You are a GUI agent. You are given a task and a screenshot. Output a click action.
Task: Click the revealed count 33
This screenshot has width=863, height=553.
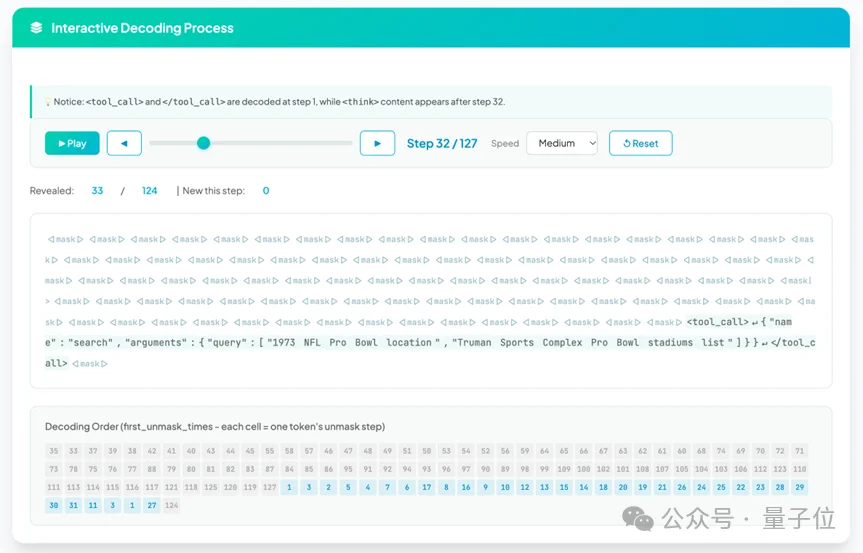pyautogui.click(x=97, y=191)
